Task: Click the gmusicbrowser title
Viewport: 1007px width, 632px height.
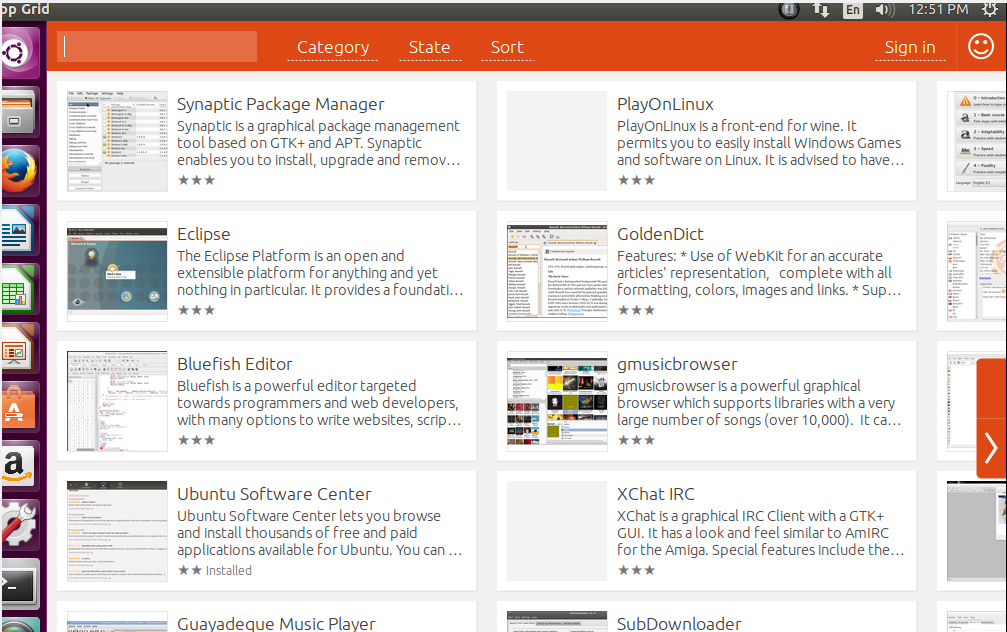Action: point(677,364)
